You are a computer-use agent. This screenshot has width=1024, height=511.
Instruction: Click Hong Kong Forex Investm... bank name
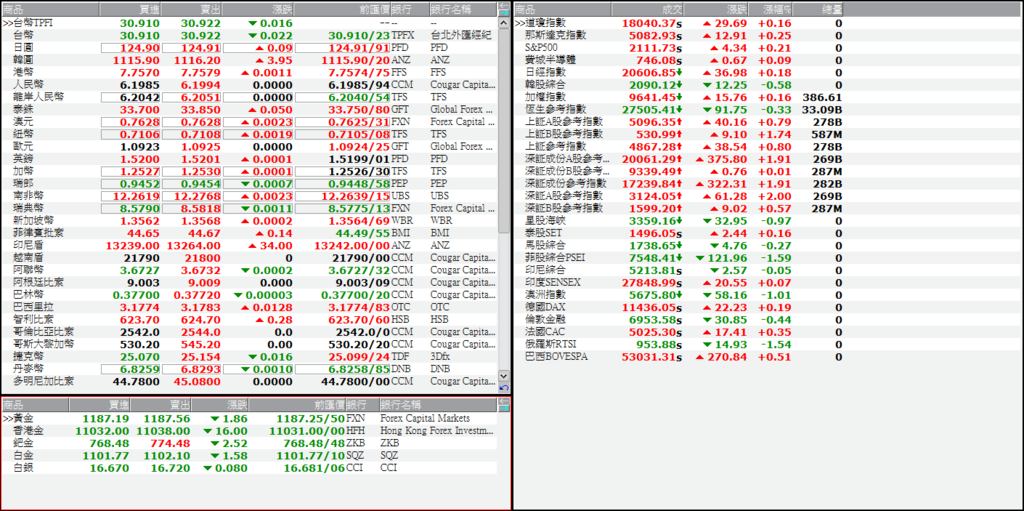coord(437,431)
